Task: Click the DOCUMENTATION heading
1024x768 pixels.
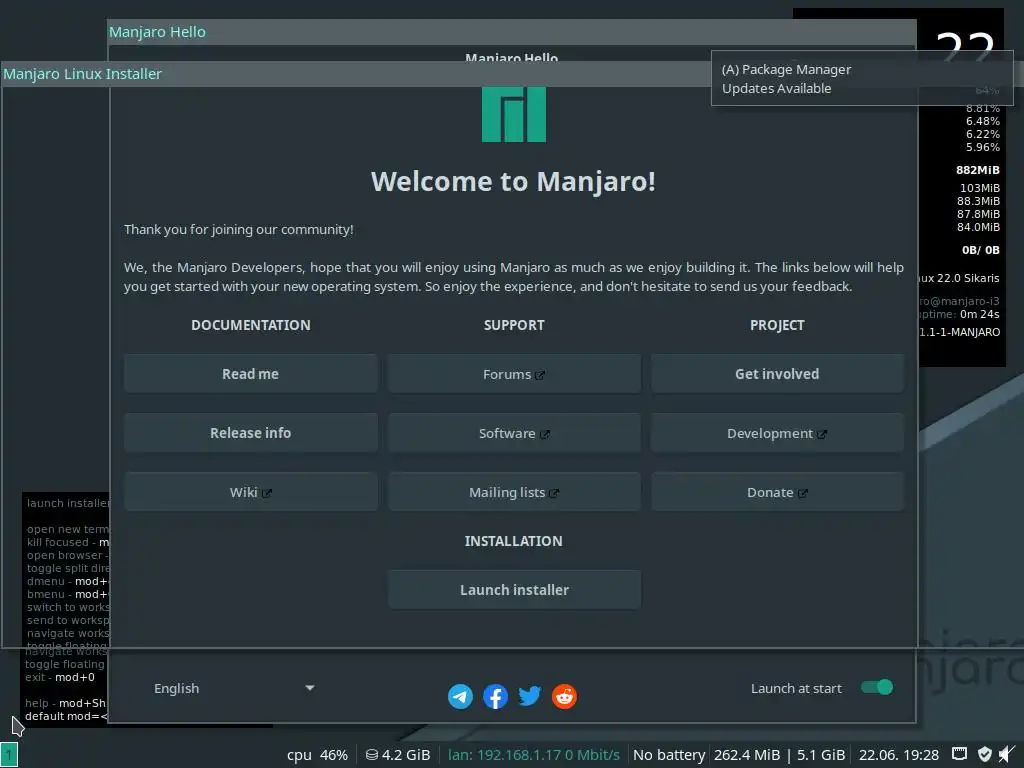Action: pyautogui.click(x=251, y=325)
